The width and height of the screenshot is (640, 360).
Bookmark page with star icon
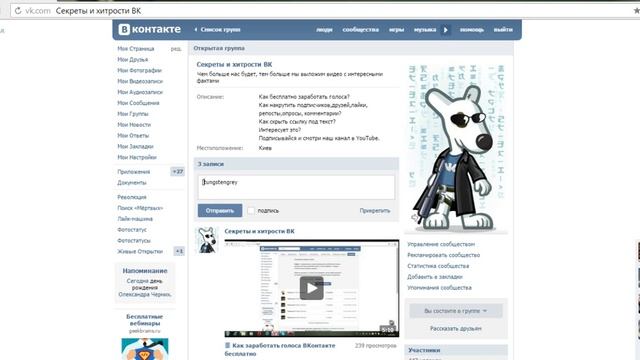(x=636, y=11)
